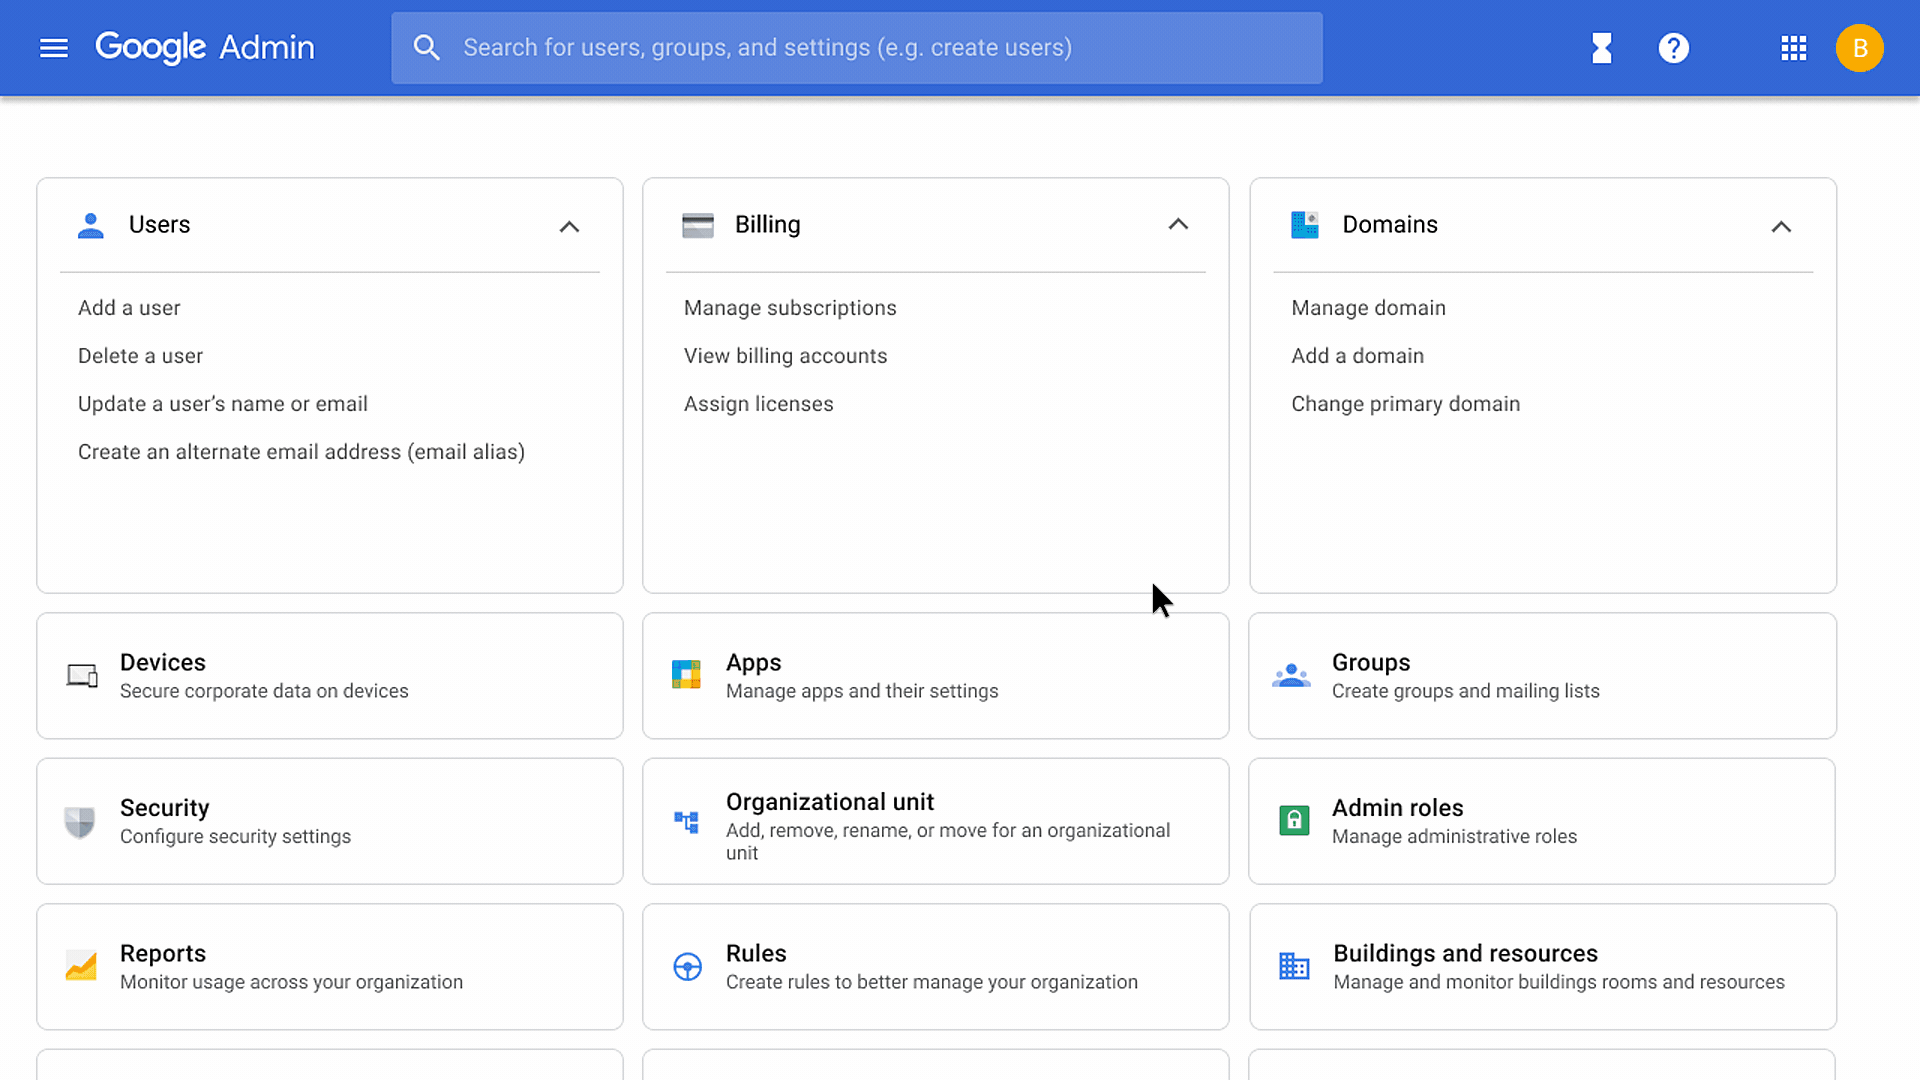1920x1080 pixels.
Task: Click the Organizational unit tile
Action: (x=935, y=822)
